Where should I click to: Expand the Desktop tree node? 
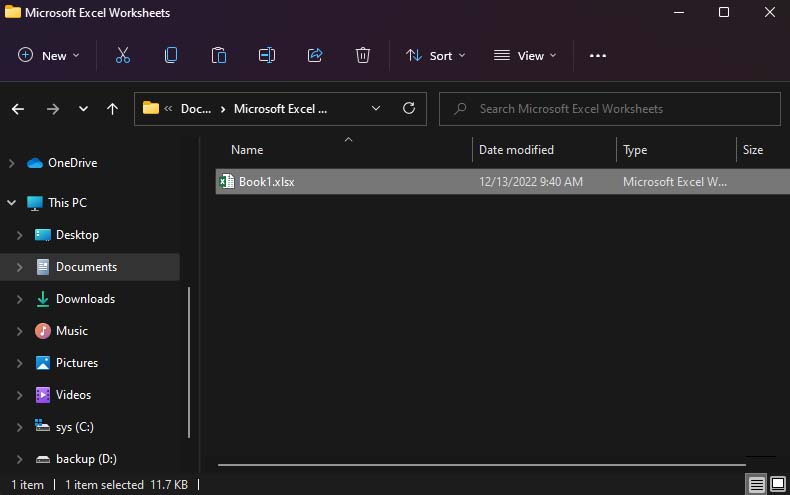point(19,235)
